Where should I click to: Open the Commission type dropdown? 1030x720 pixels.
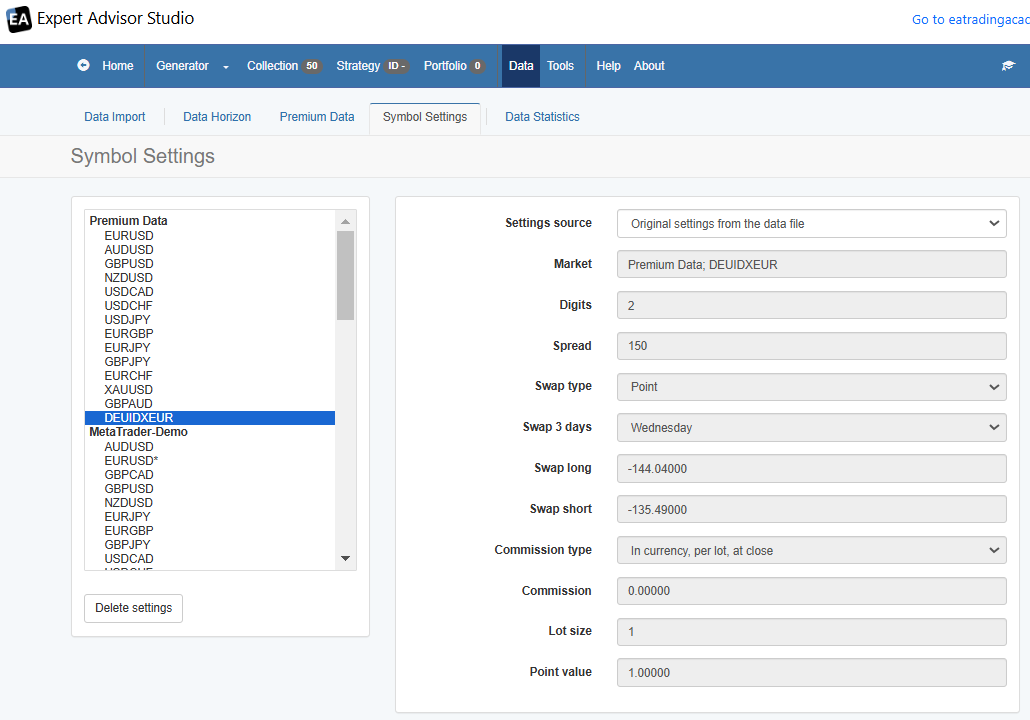[x=811, y=551]
